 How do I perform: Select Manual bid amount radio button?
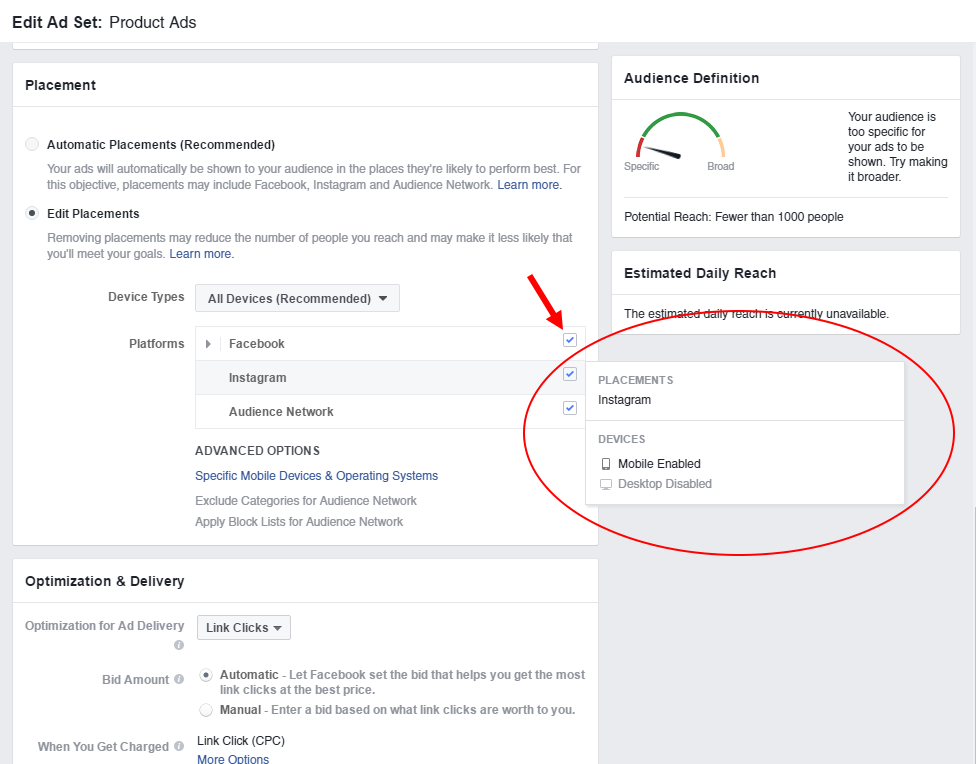[x=206, y=710]
